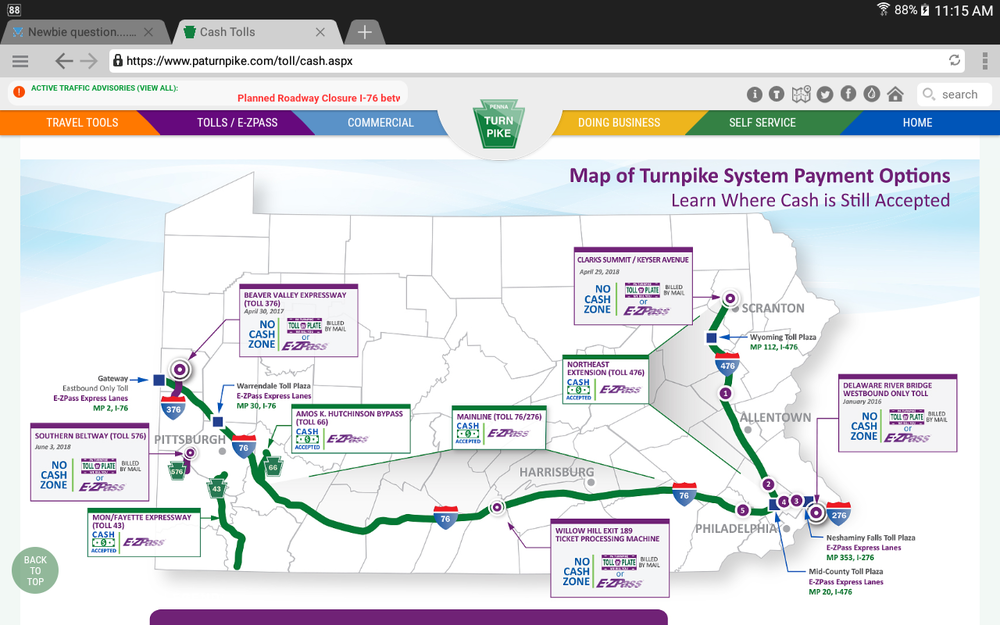This screenshot has height=625, width=1000.
Task: Visit the Turnpike Twitter page icon
Action: point(825,94)
